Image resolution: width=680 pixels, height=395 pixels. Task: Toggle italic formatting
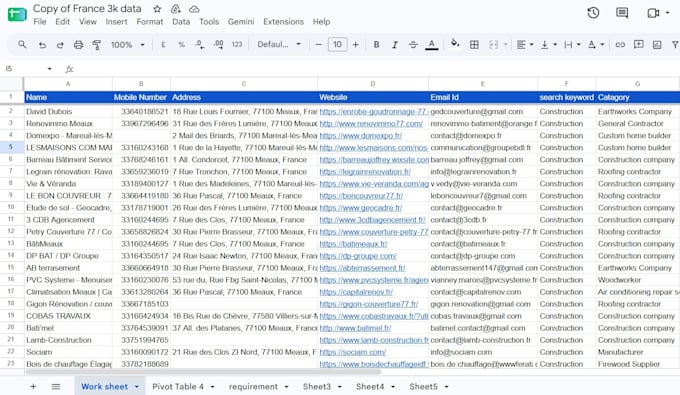(x=395, y=45)
